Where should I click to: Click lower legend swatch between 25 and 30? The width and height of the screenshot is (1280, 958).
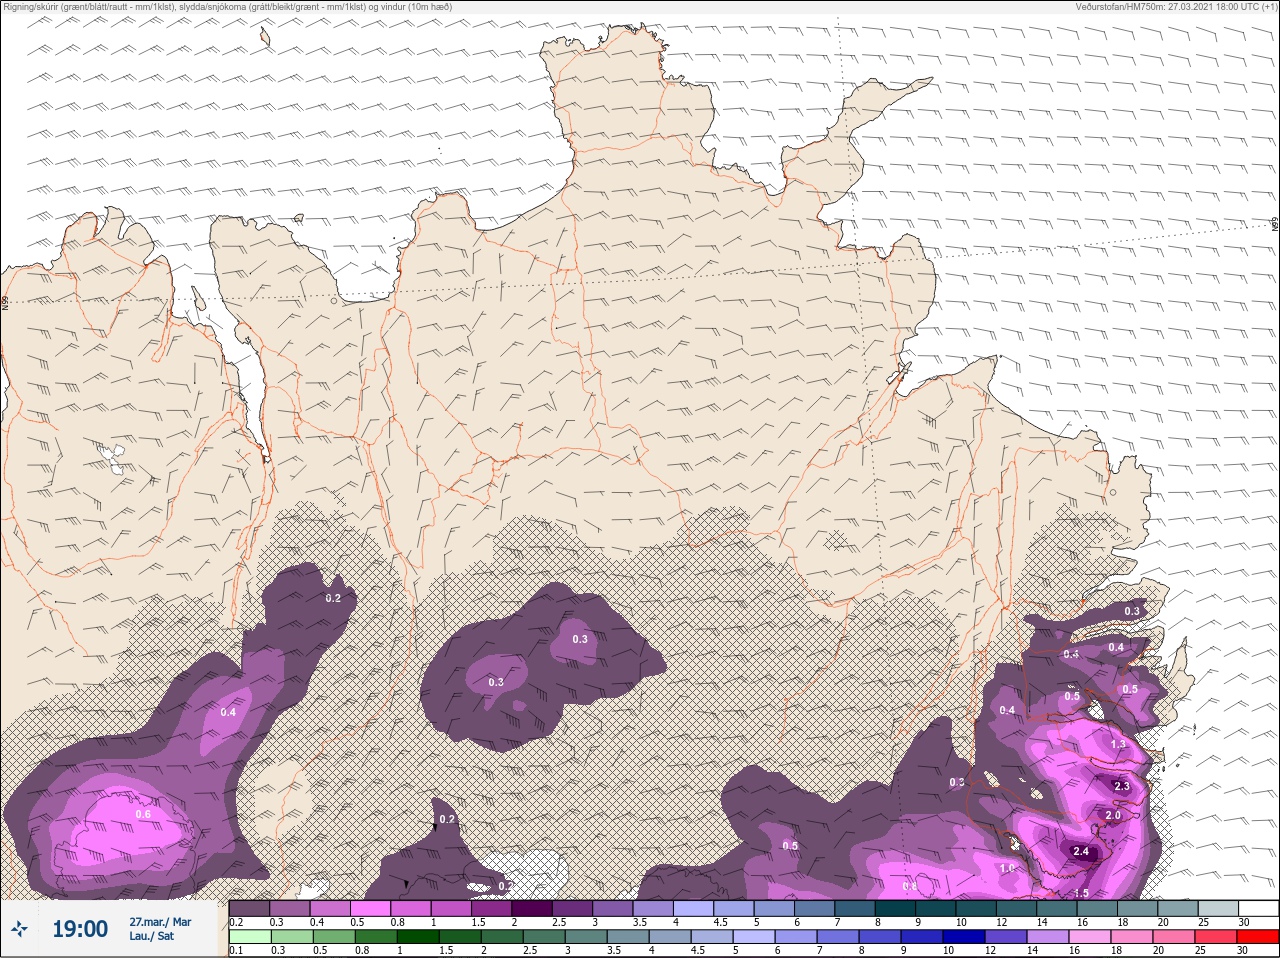(1217, 937)
